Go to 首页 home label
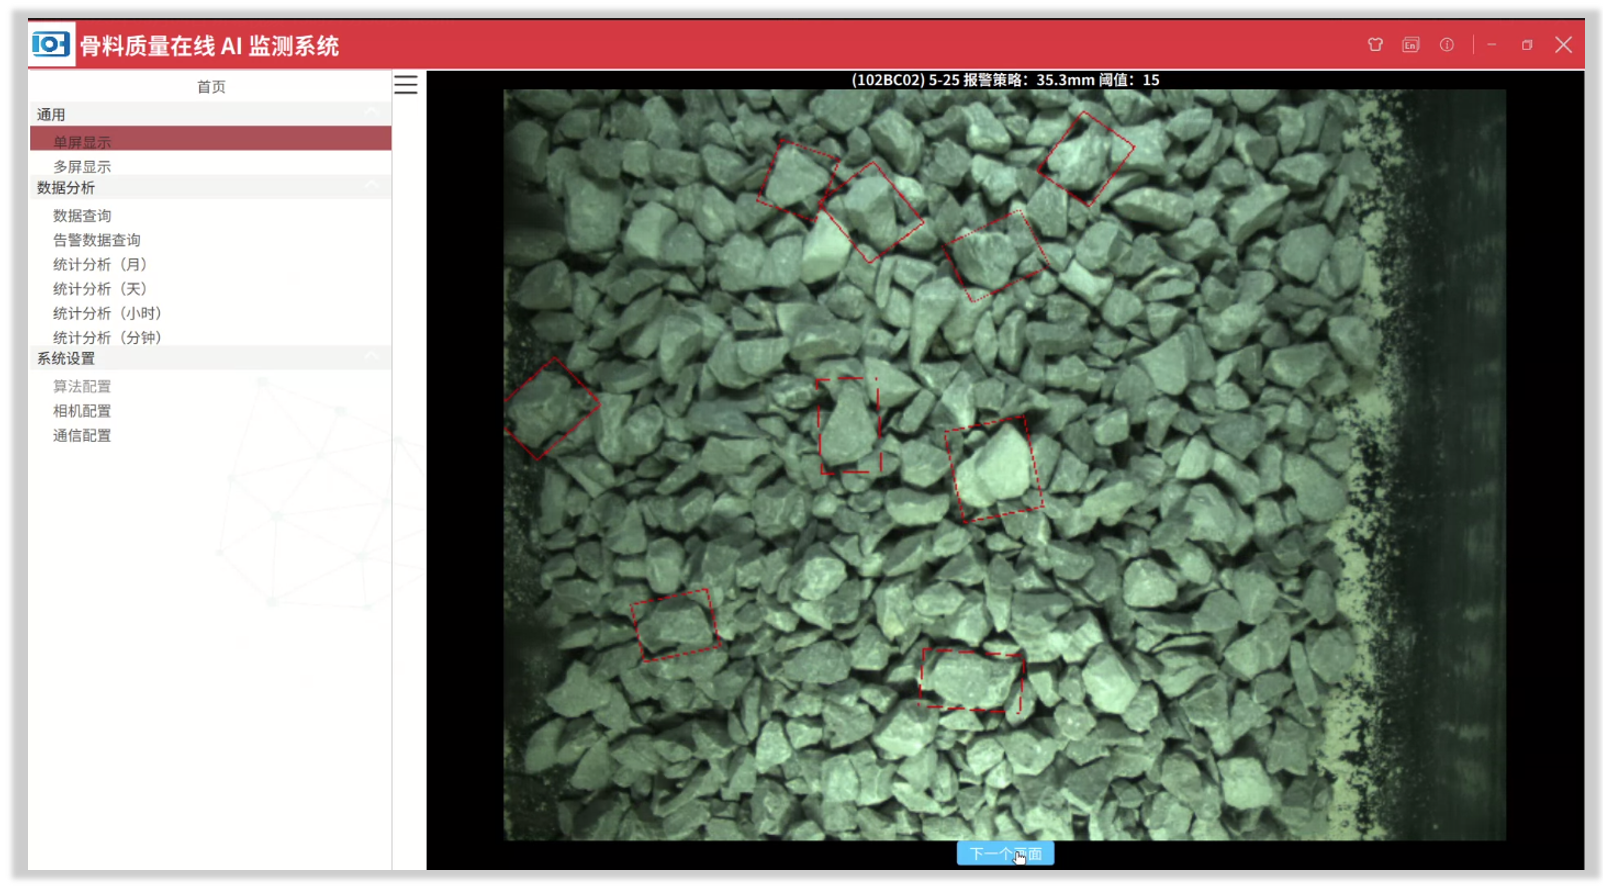Viewport: 1603px width, 887px height. 211,87
